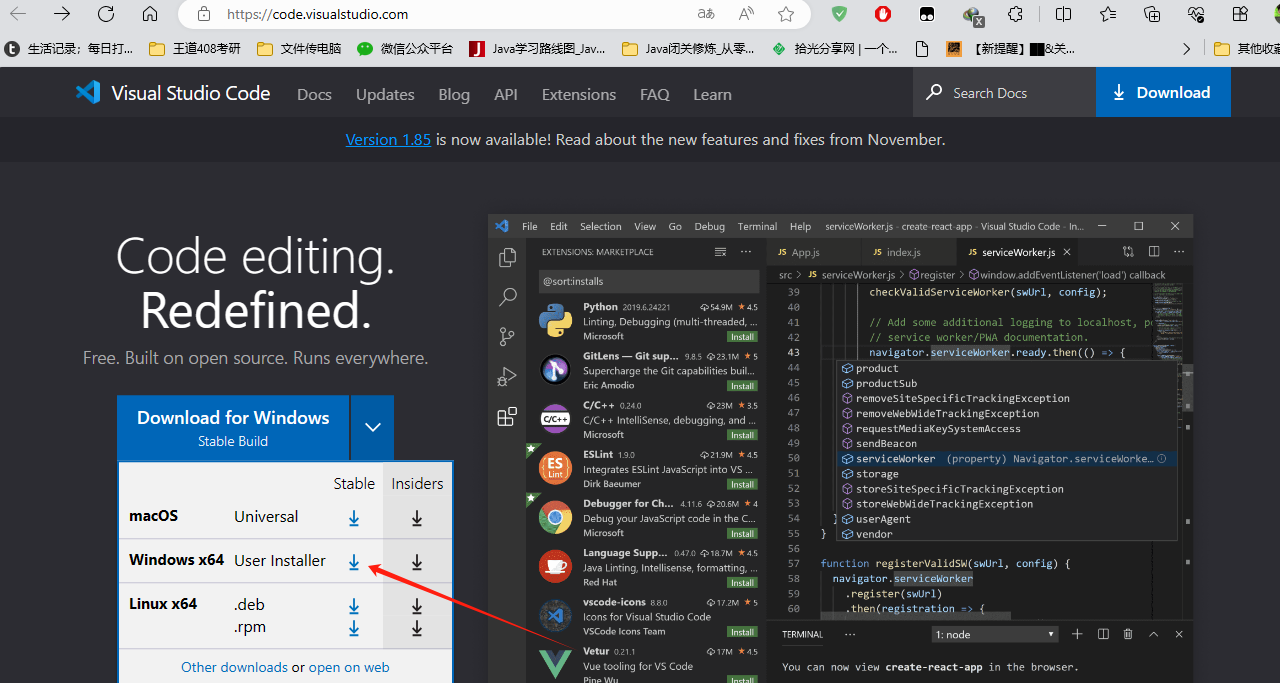Screen dimensions: 1280x683
Task: Collapse the download options dropdown chevron
Action: pos(373,427)
